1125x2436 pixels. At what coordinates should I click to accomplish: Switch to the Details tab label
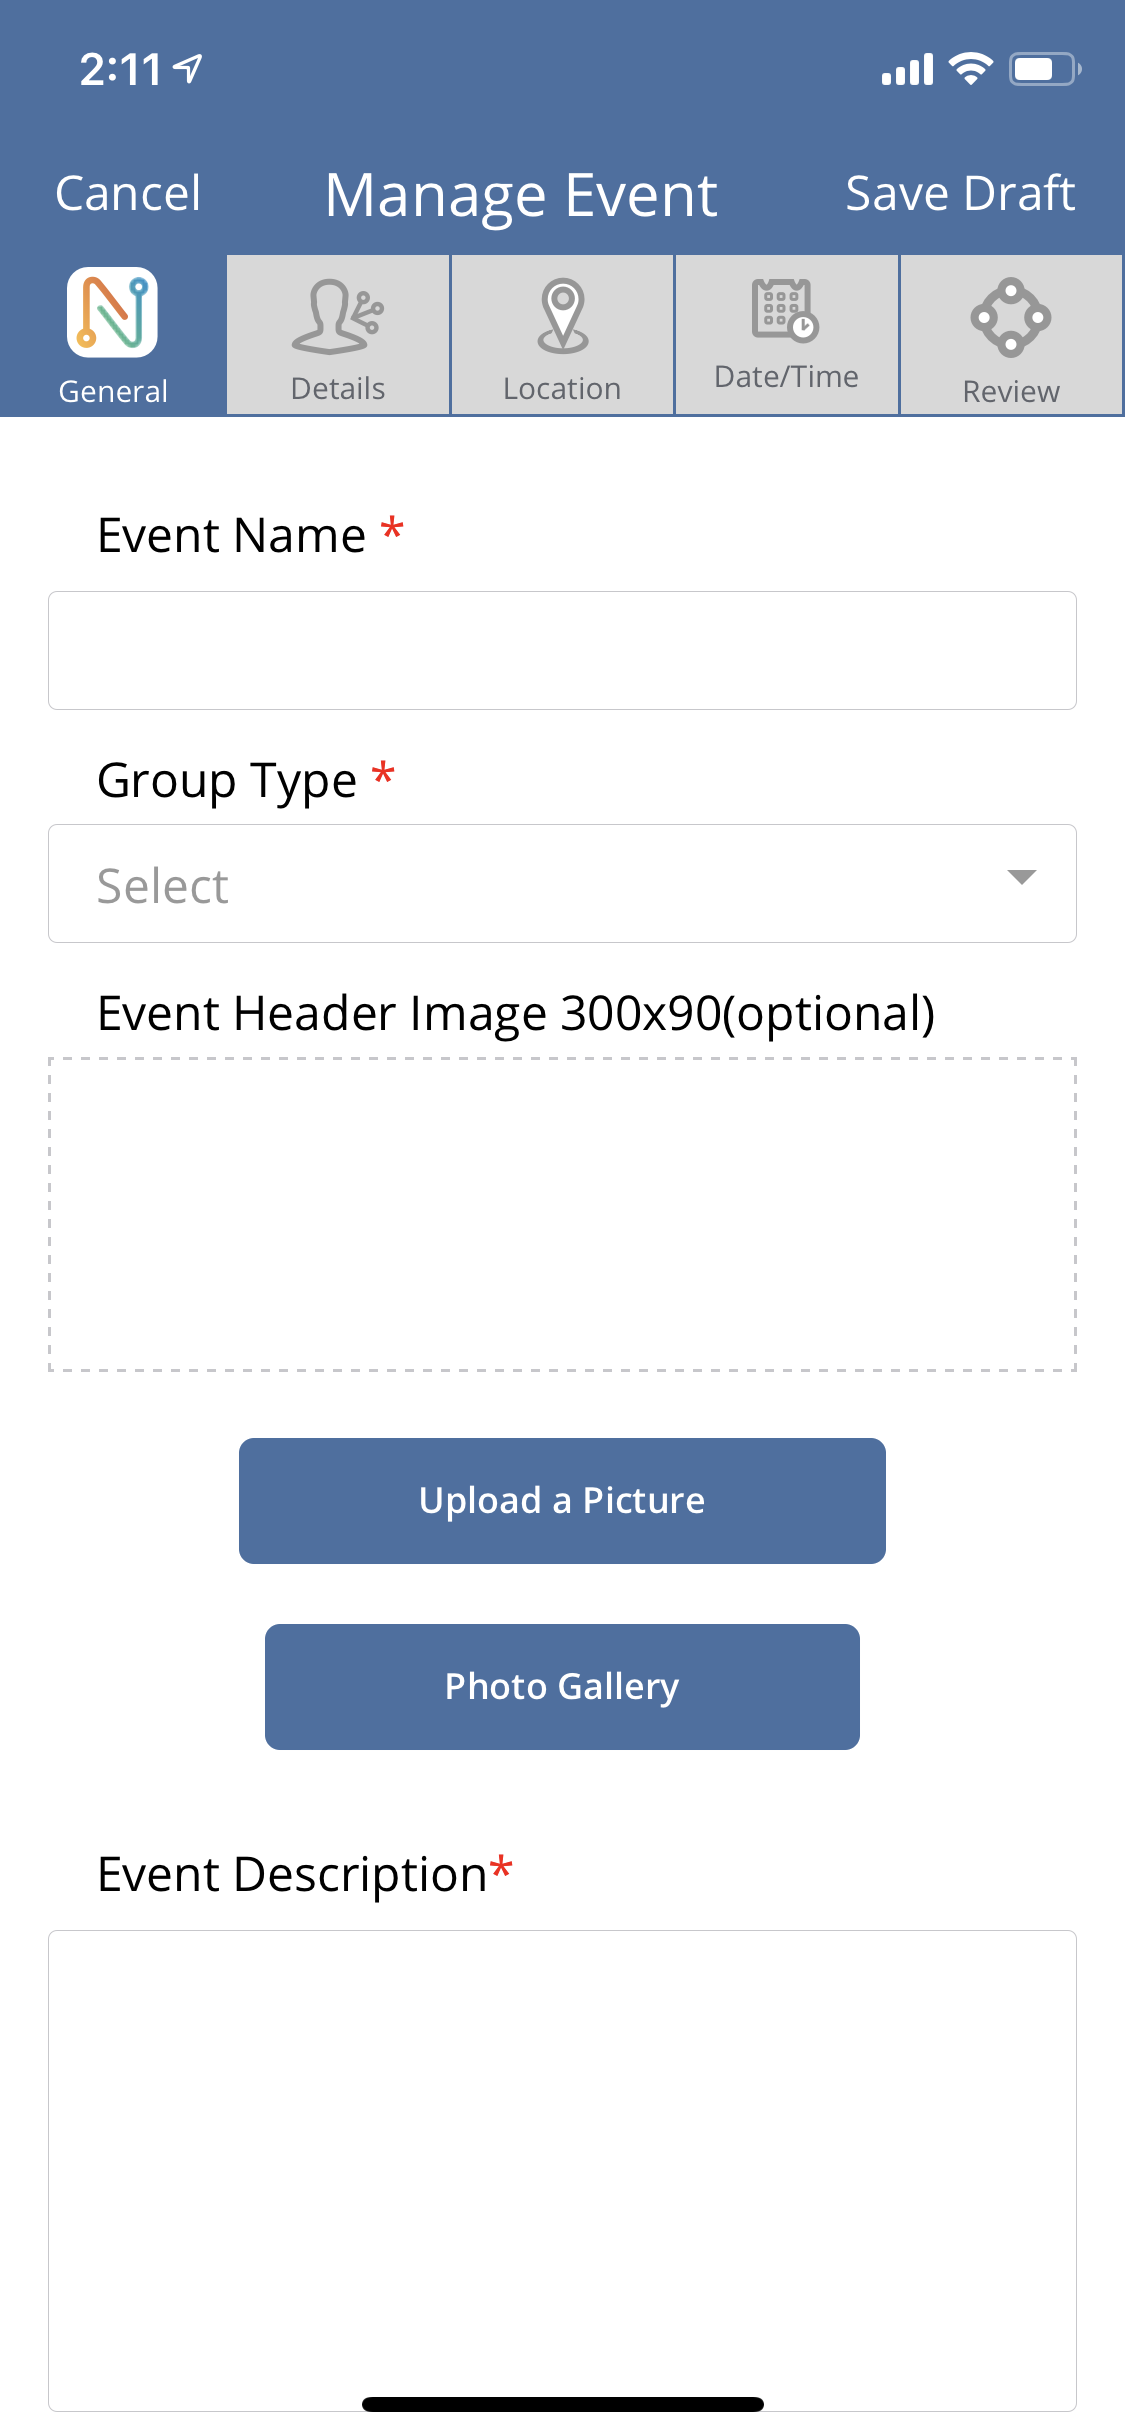(x=338, y=389)
